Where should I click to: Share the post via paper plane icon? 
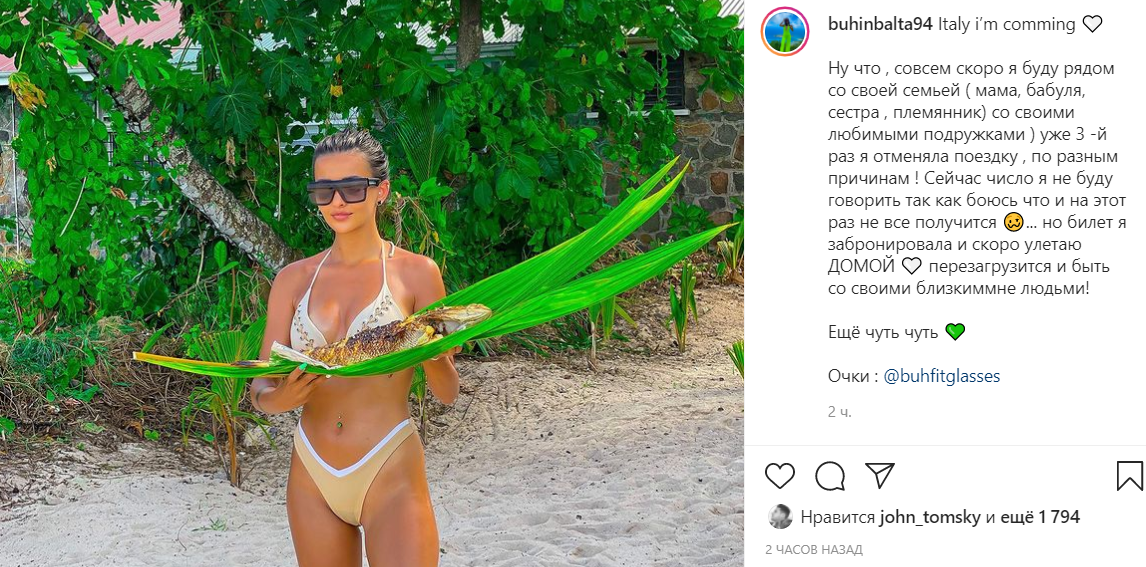(x=880, y=475)
